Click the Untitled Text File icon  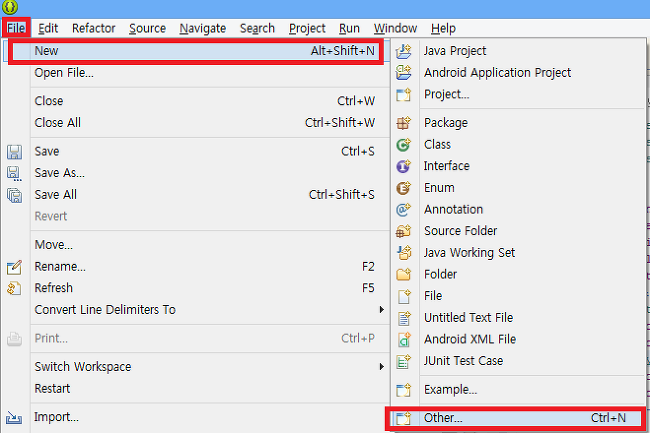(403, 317)
